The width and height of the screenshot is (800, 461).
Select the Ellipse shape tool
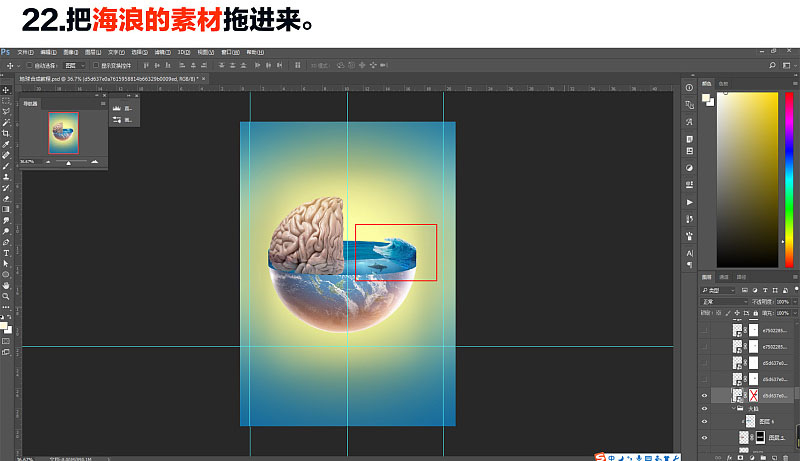point(6,275)
